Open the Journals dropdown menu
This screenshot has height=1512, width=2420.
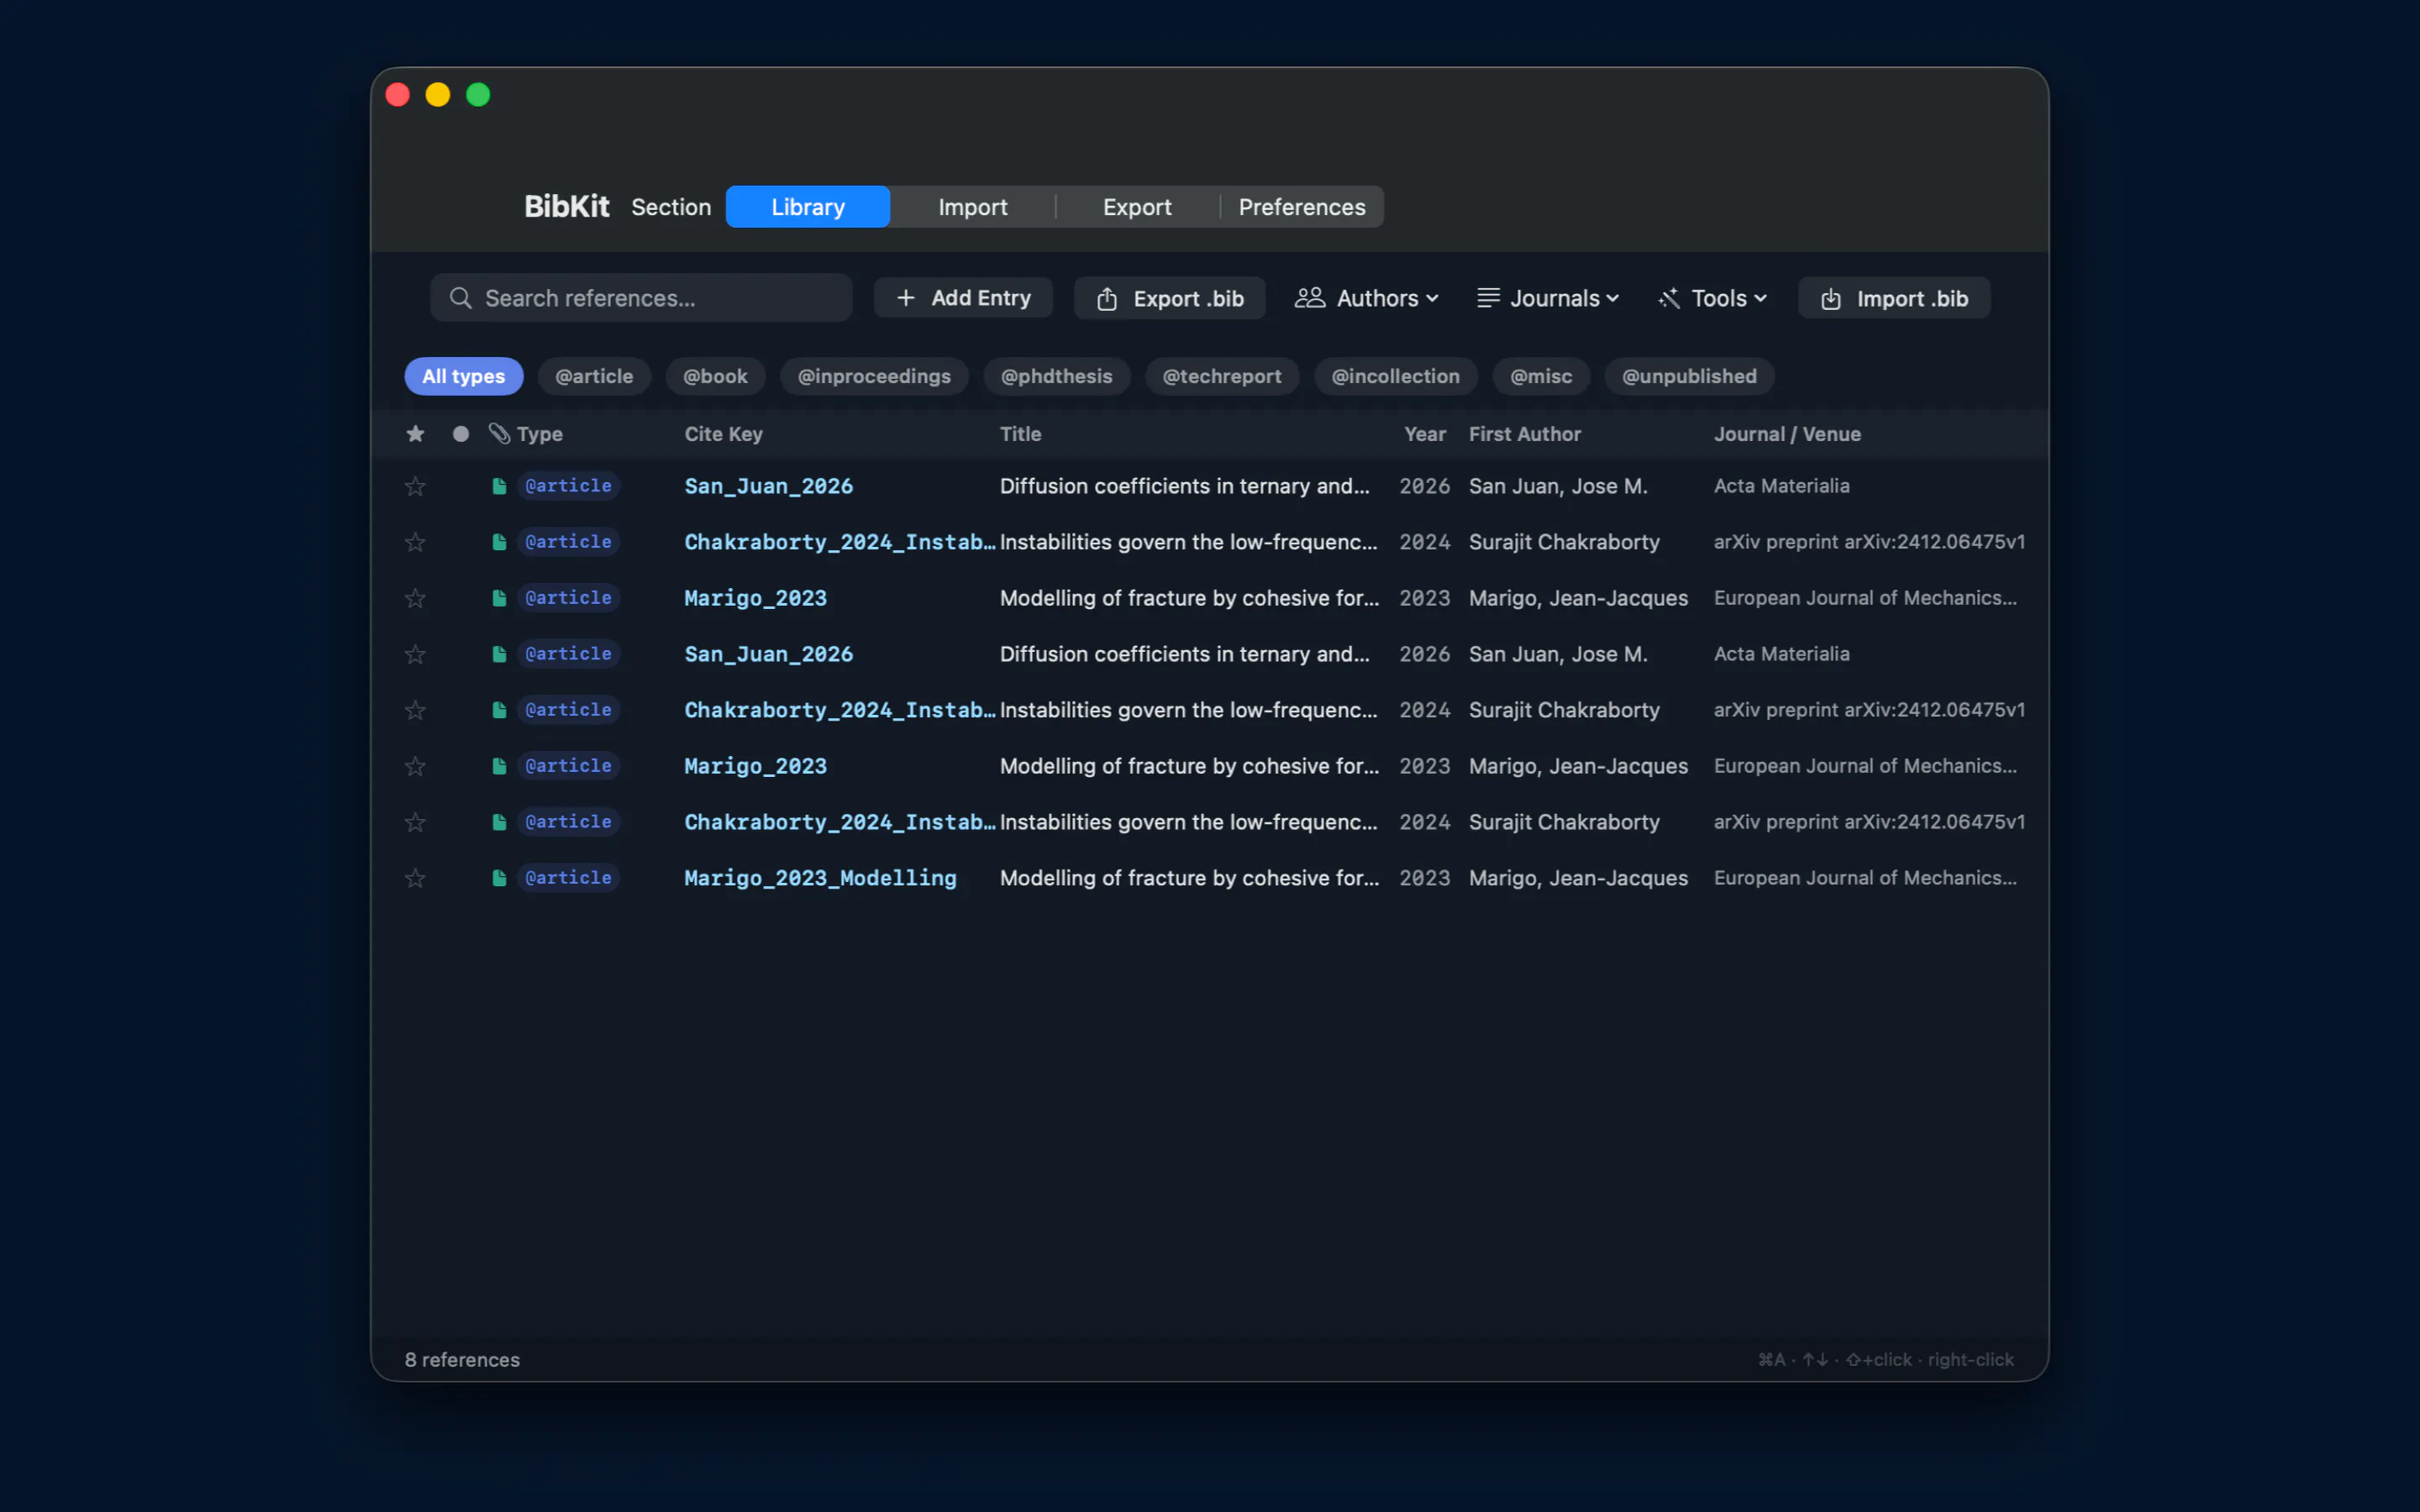pos(1548,298)
